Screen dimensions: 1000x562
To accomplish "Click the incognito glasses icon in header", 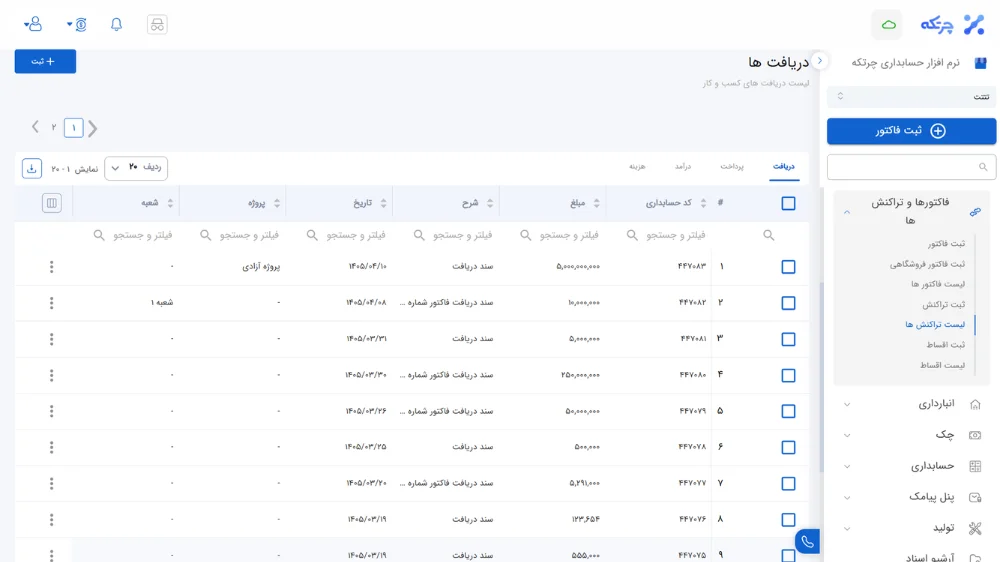I will [x=157, y=24].
